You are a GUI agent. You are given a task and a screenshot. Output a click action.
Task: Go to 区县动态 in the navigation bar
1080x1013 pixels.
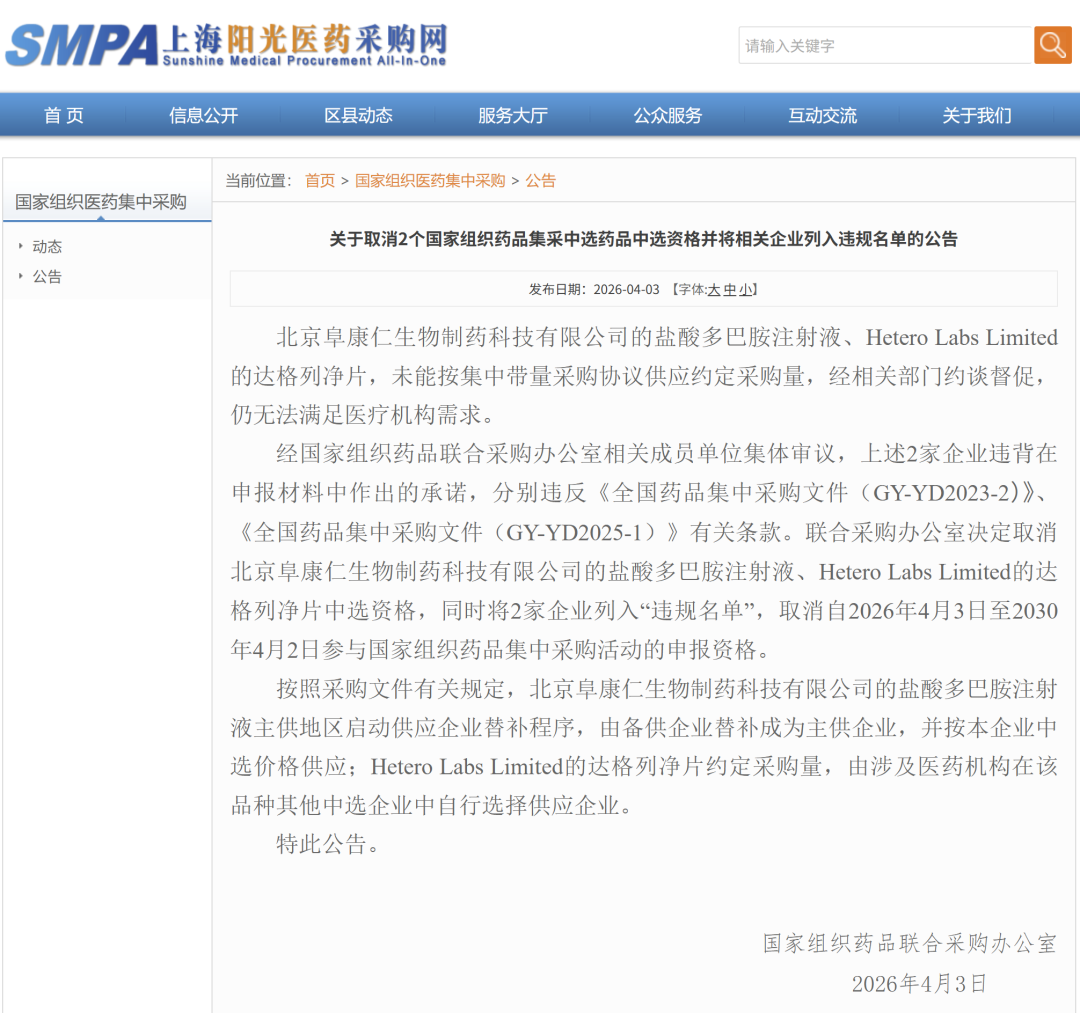coord(358,116)
